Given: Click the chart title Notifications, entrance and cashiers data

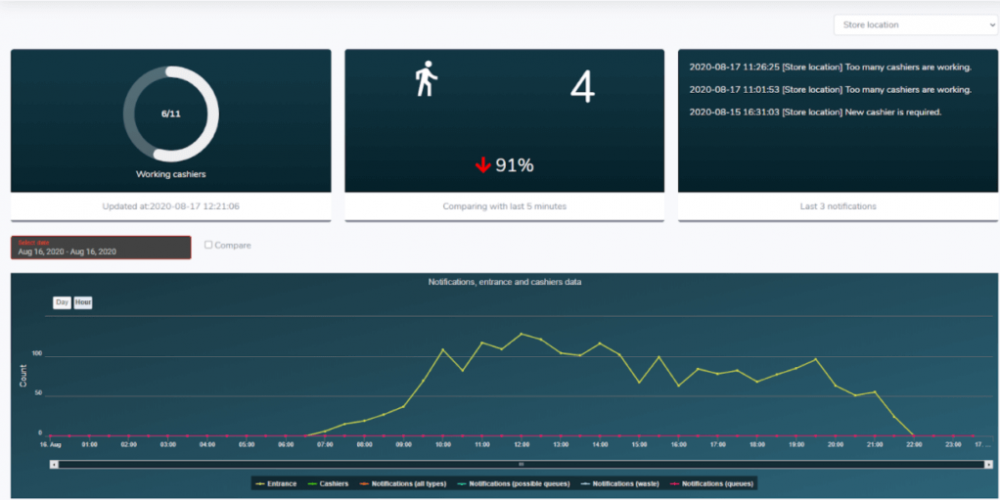Looking at the screenshot, I should [504, 281].
